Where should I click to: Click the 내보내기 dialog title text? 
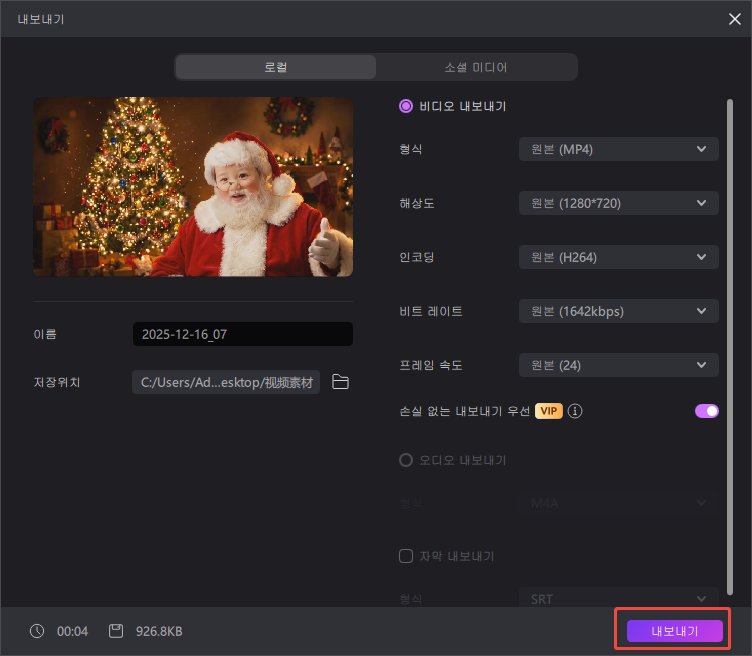[41, 19]
